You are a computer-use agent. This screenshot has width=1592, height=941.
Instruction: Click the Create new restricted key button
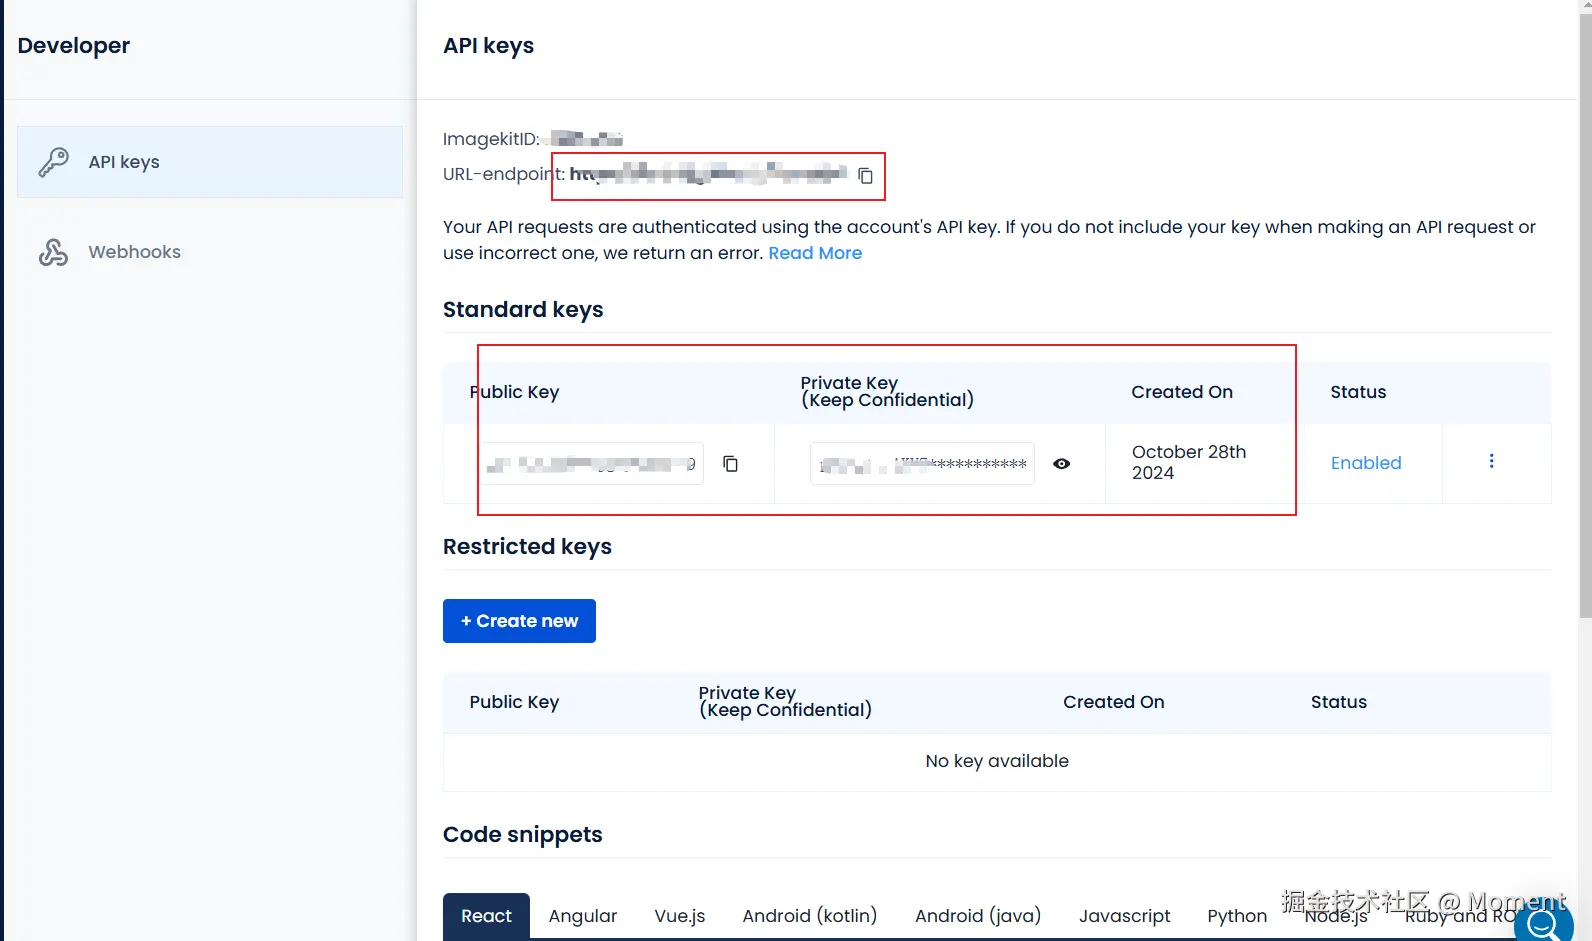[x=519, y=621]
